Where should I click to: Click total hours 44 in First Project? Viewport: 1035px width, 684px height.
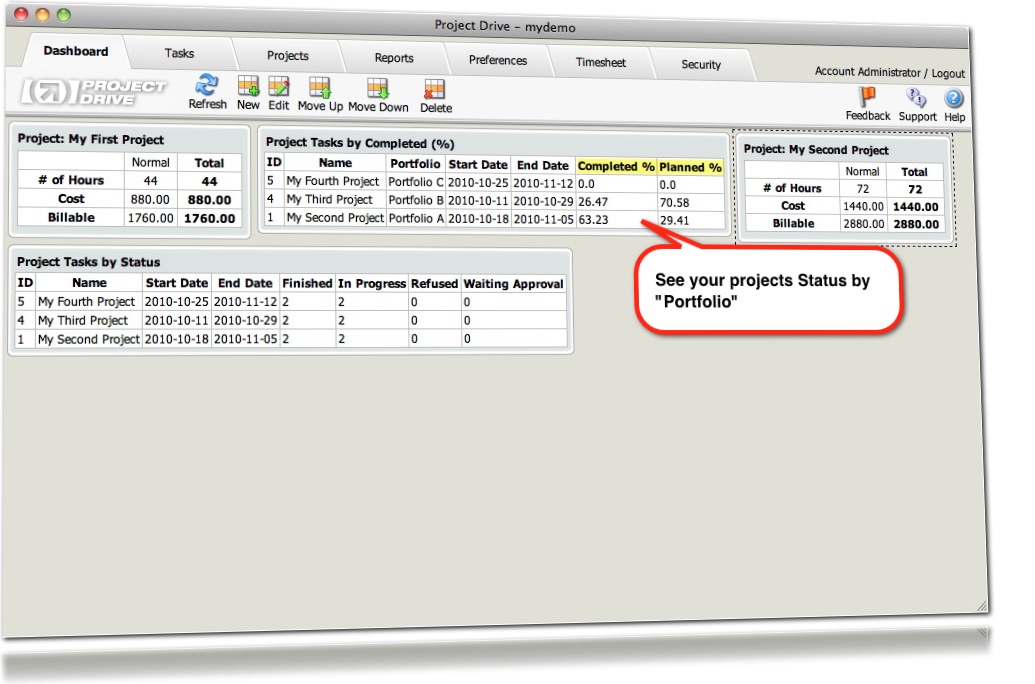209,182
